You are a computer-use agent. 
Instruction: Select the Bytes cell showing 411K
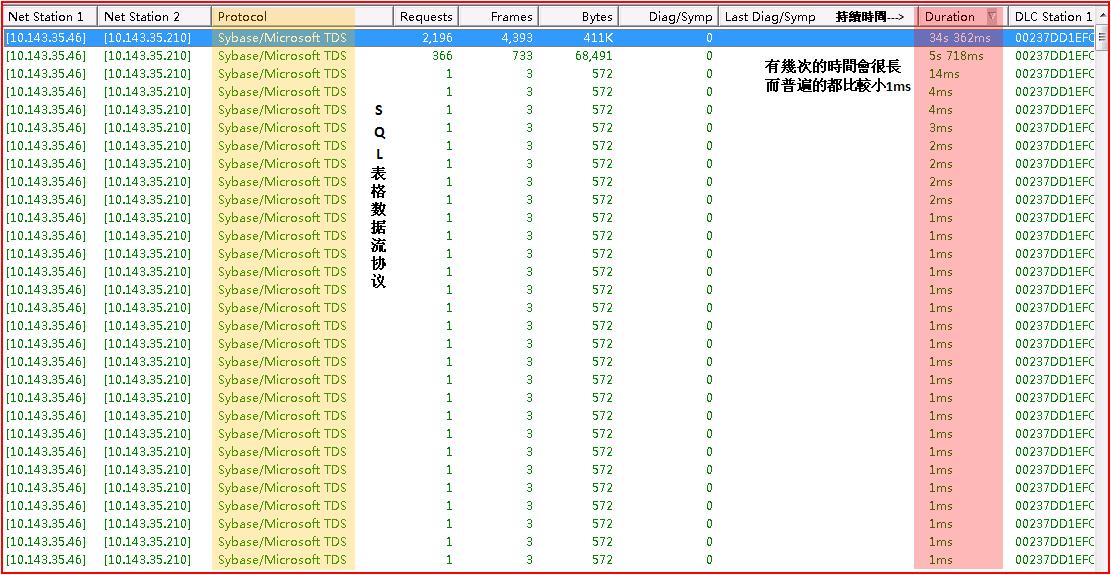tap(597, 38)
